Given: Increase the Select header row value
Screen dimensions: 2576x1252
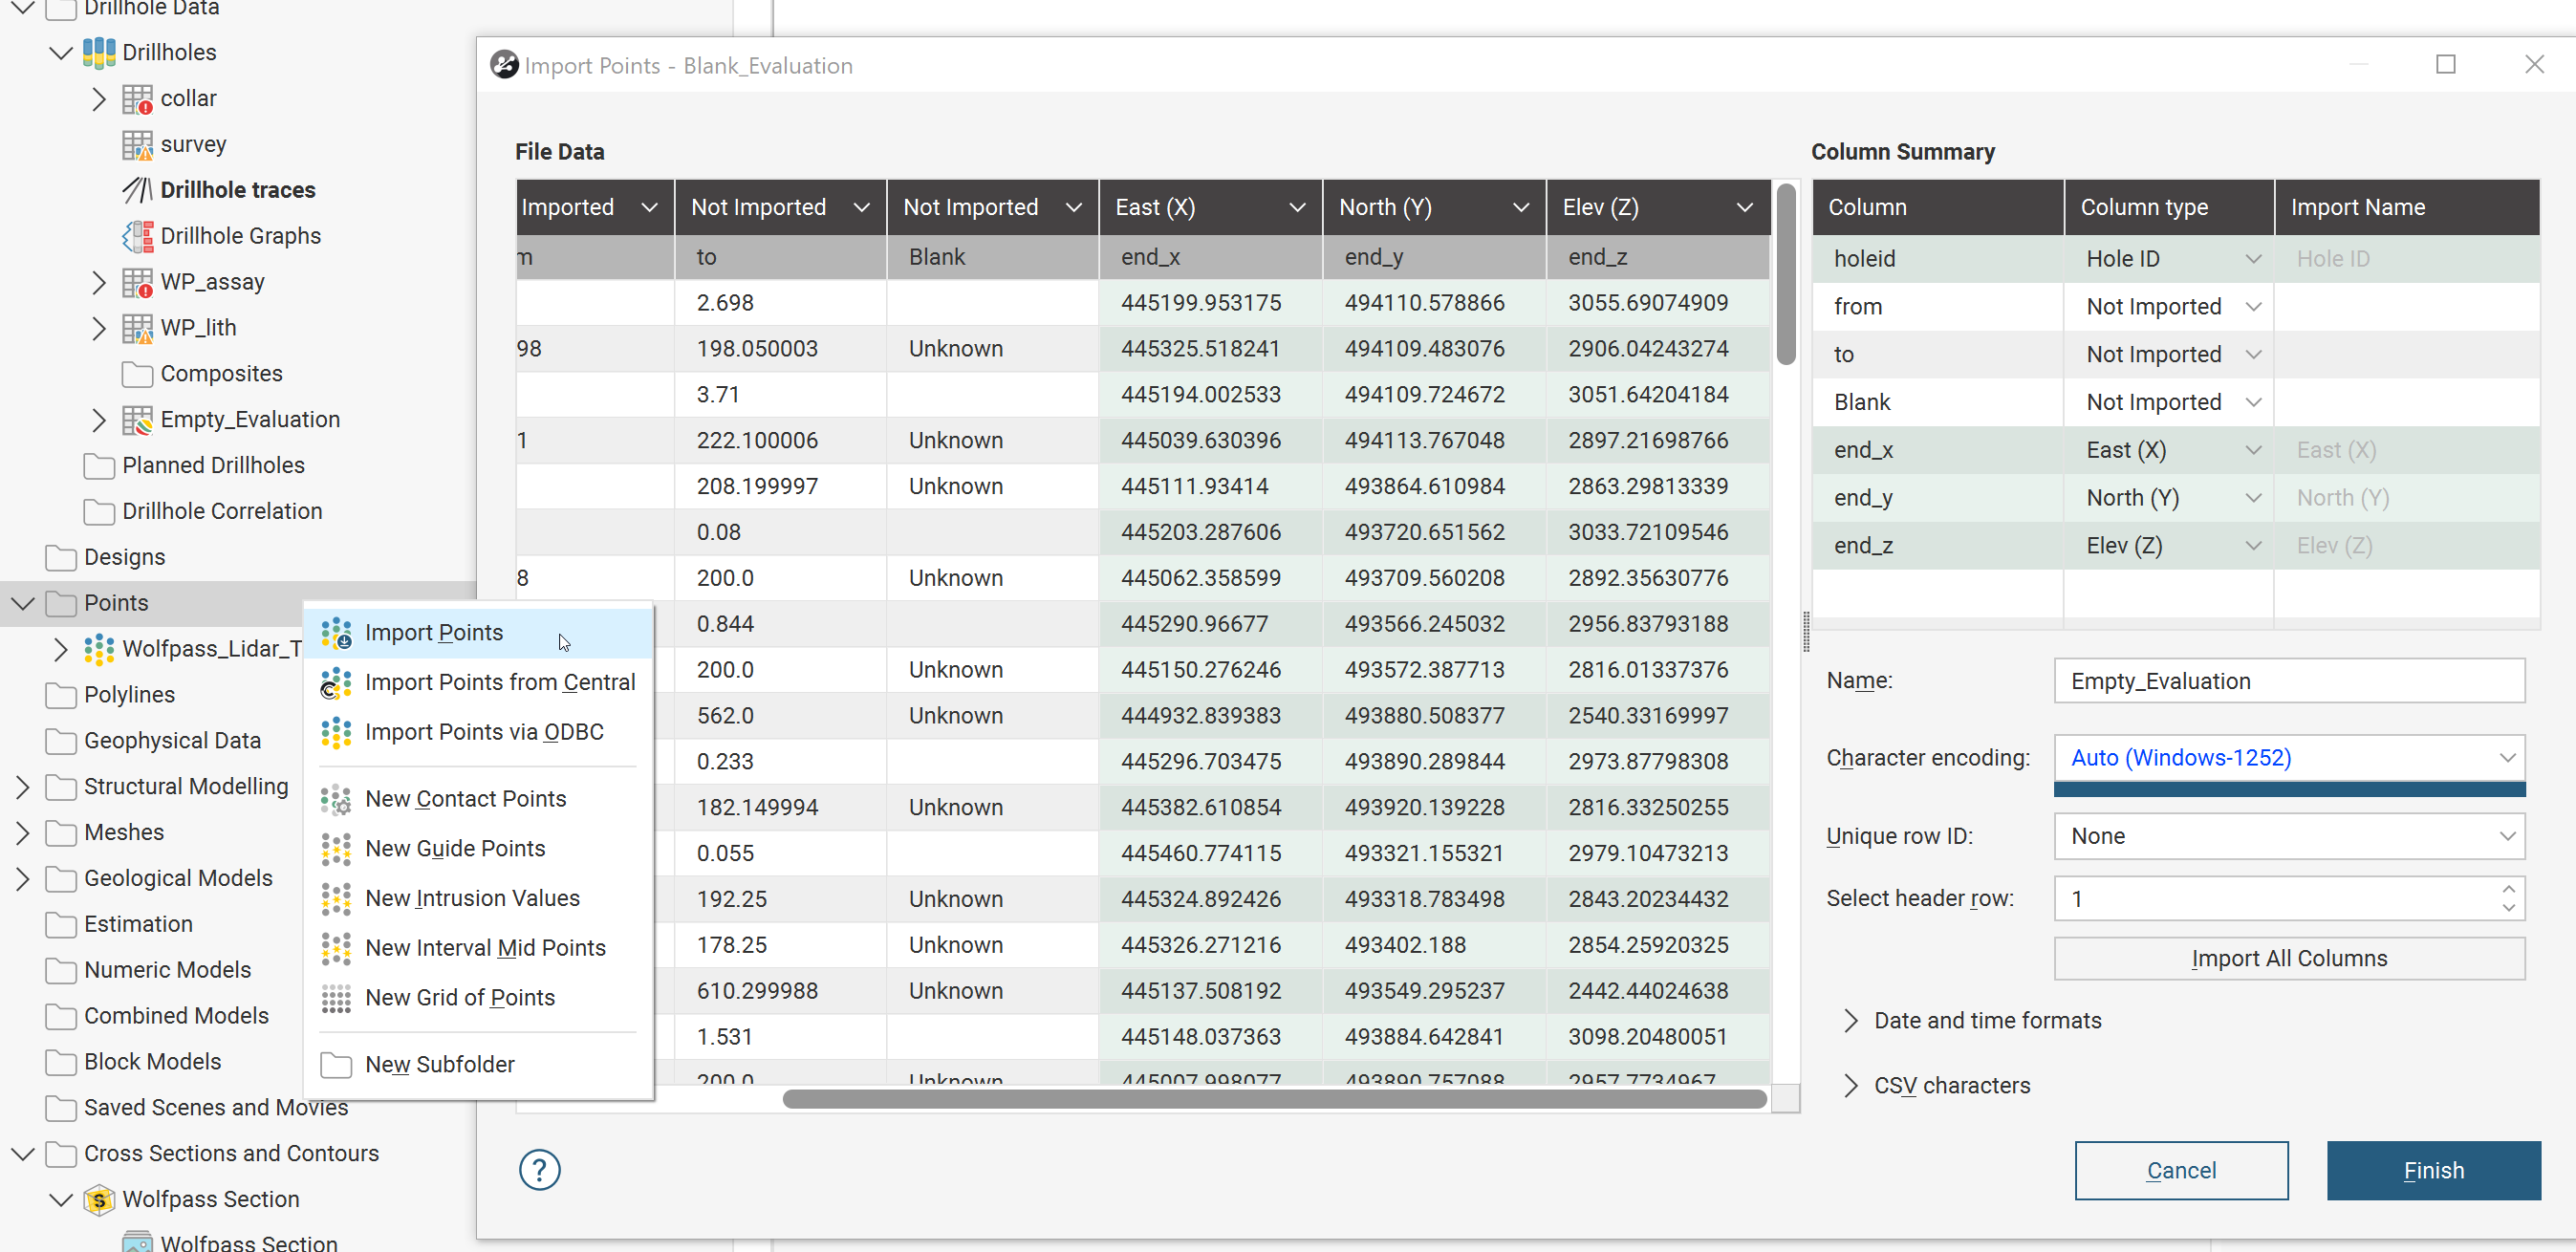Looking at the screenshot, I should [2509, 888].
